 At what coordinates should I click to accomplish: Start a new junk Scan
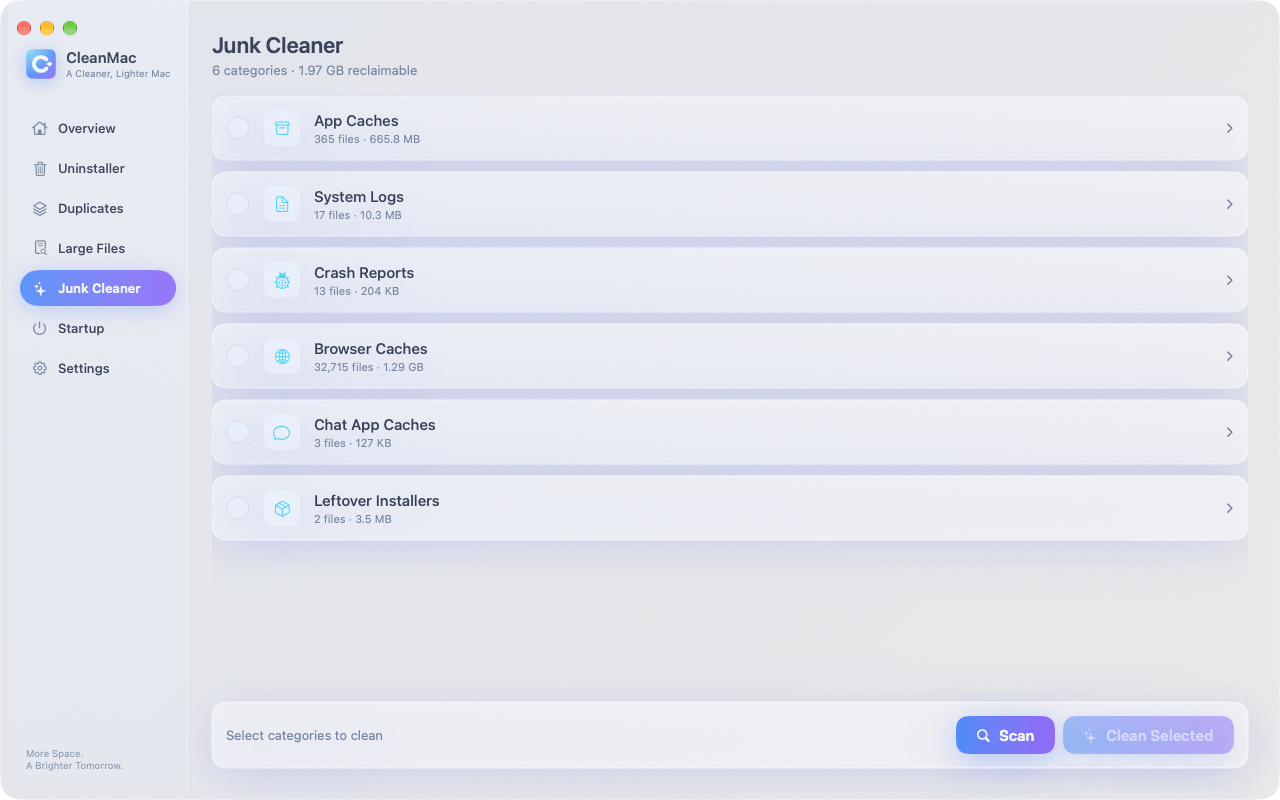(1005, 735)
